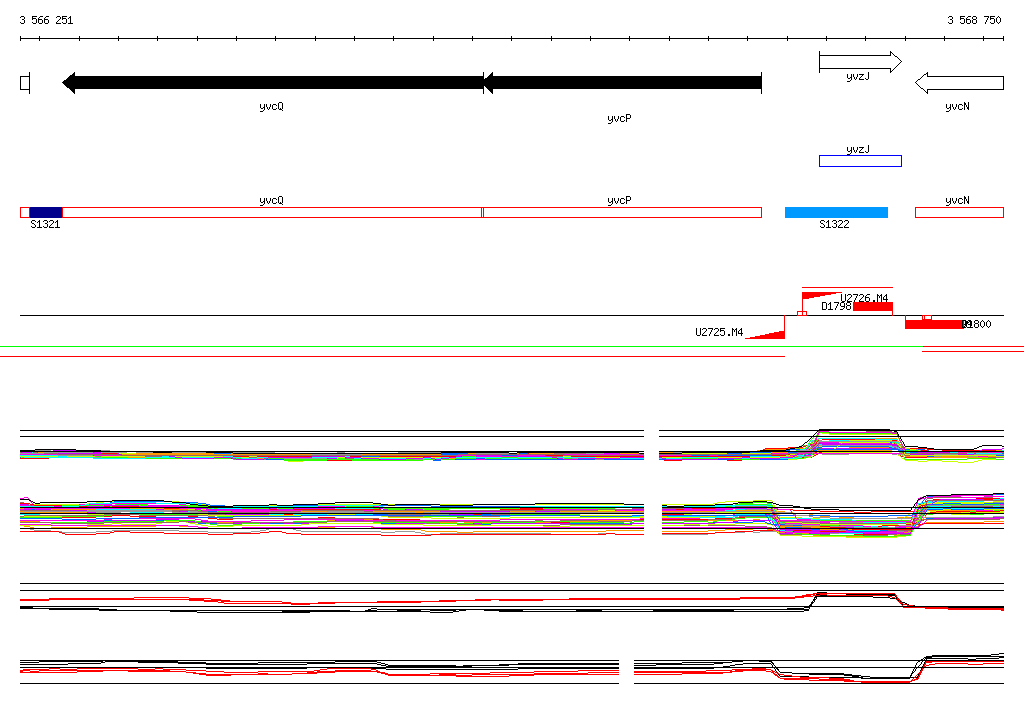Click 'yvcN' label above red box
Image resolution: width=1024 pixels, height=714 pixels.
[x=957, y=201]
